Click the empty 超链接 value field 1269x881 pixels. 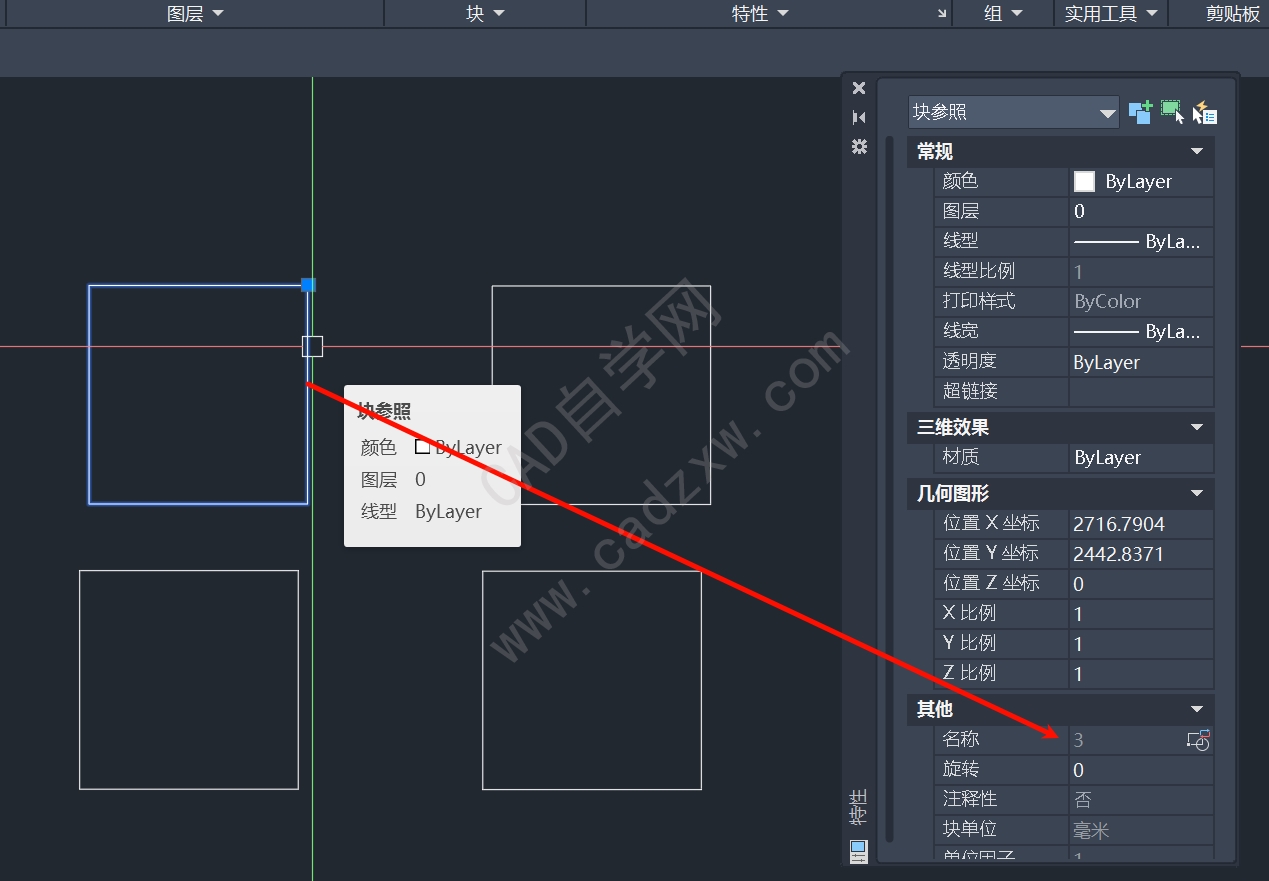(1141, 392)
